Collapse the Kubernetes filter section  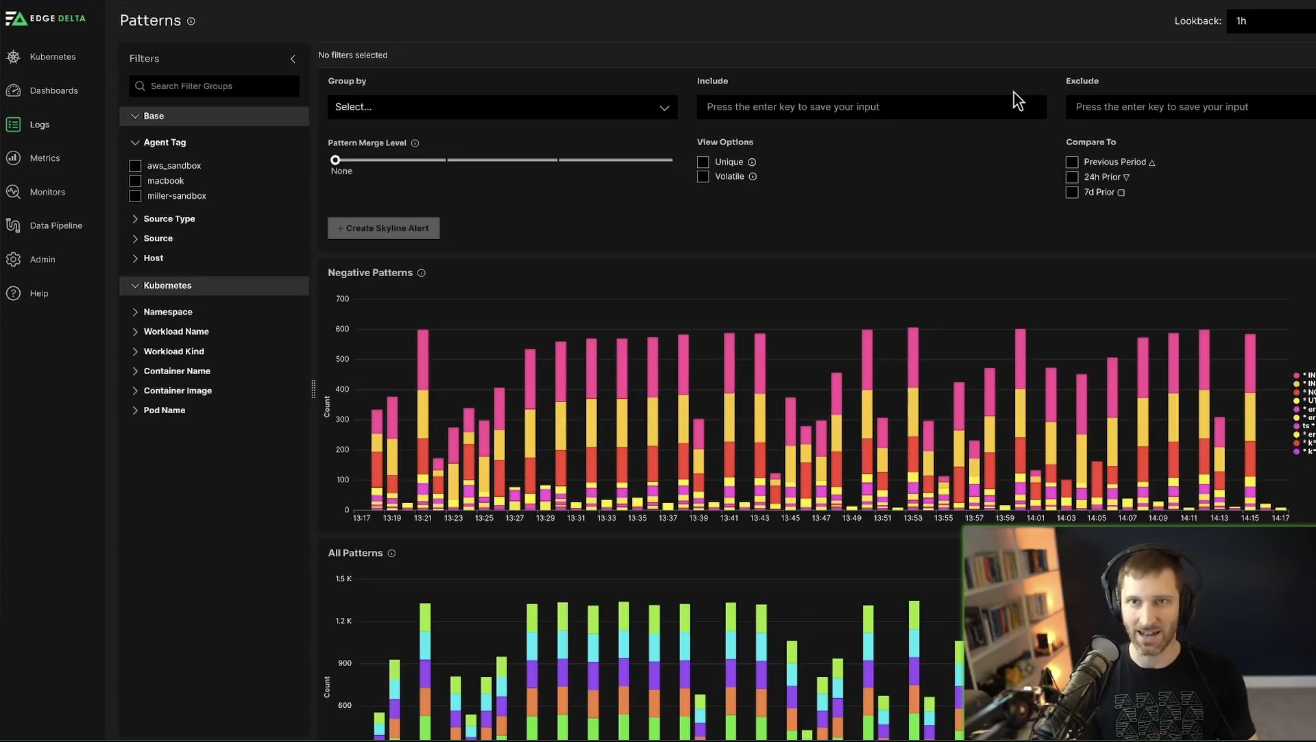pyautogui.click(x=135, y=286)
